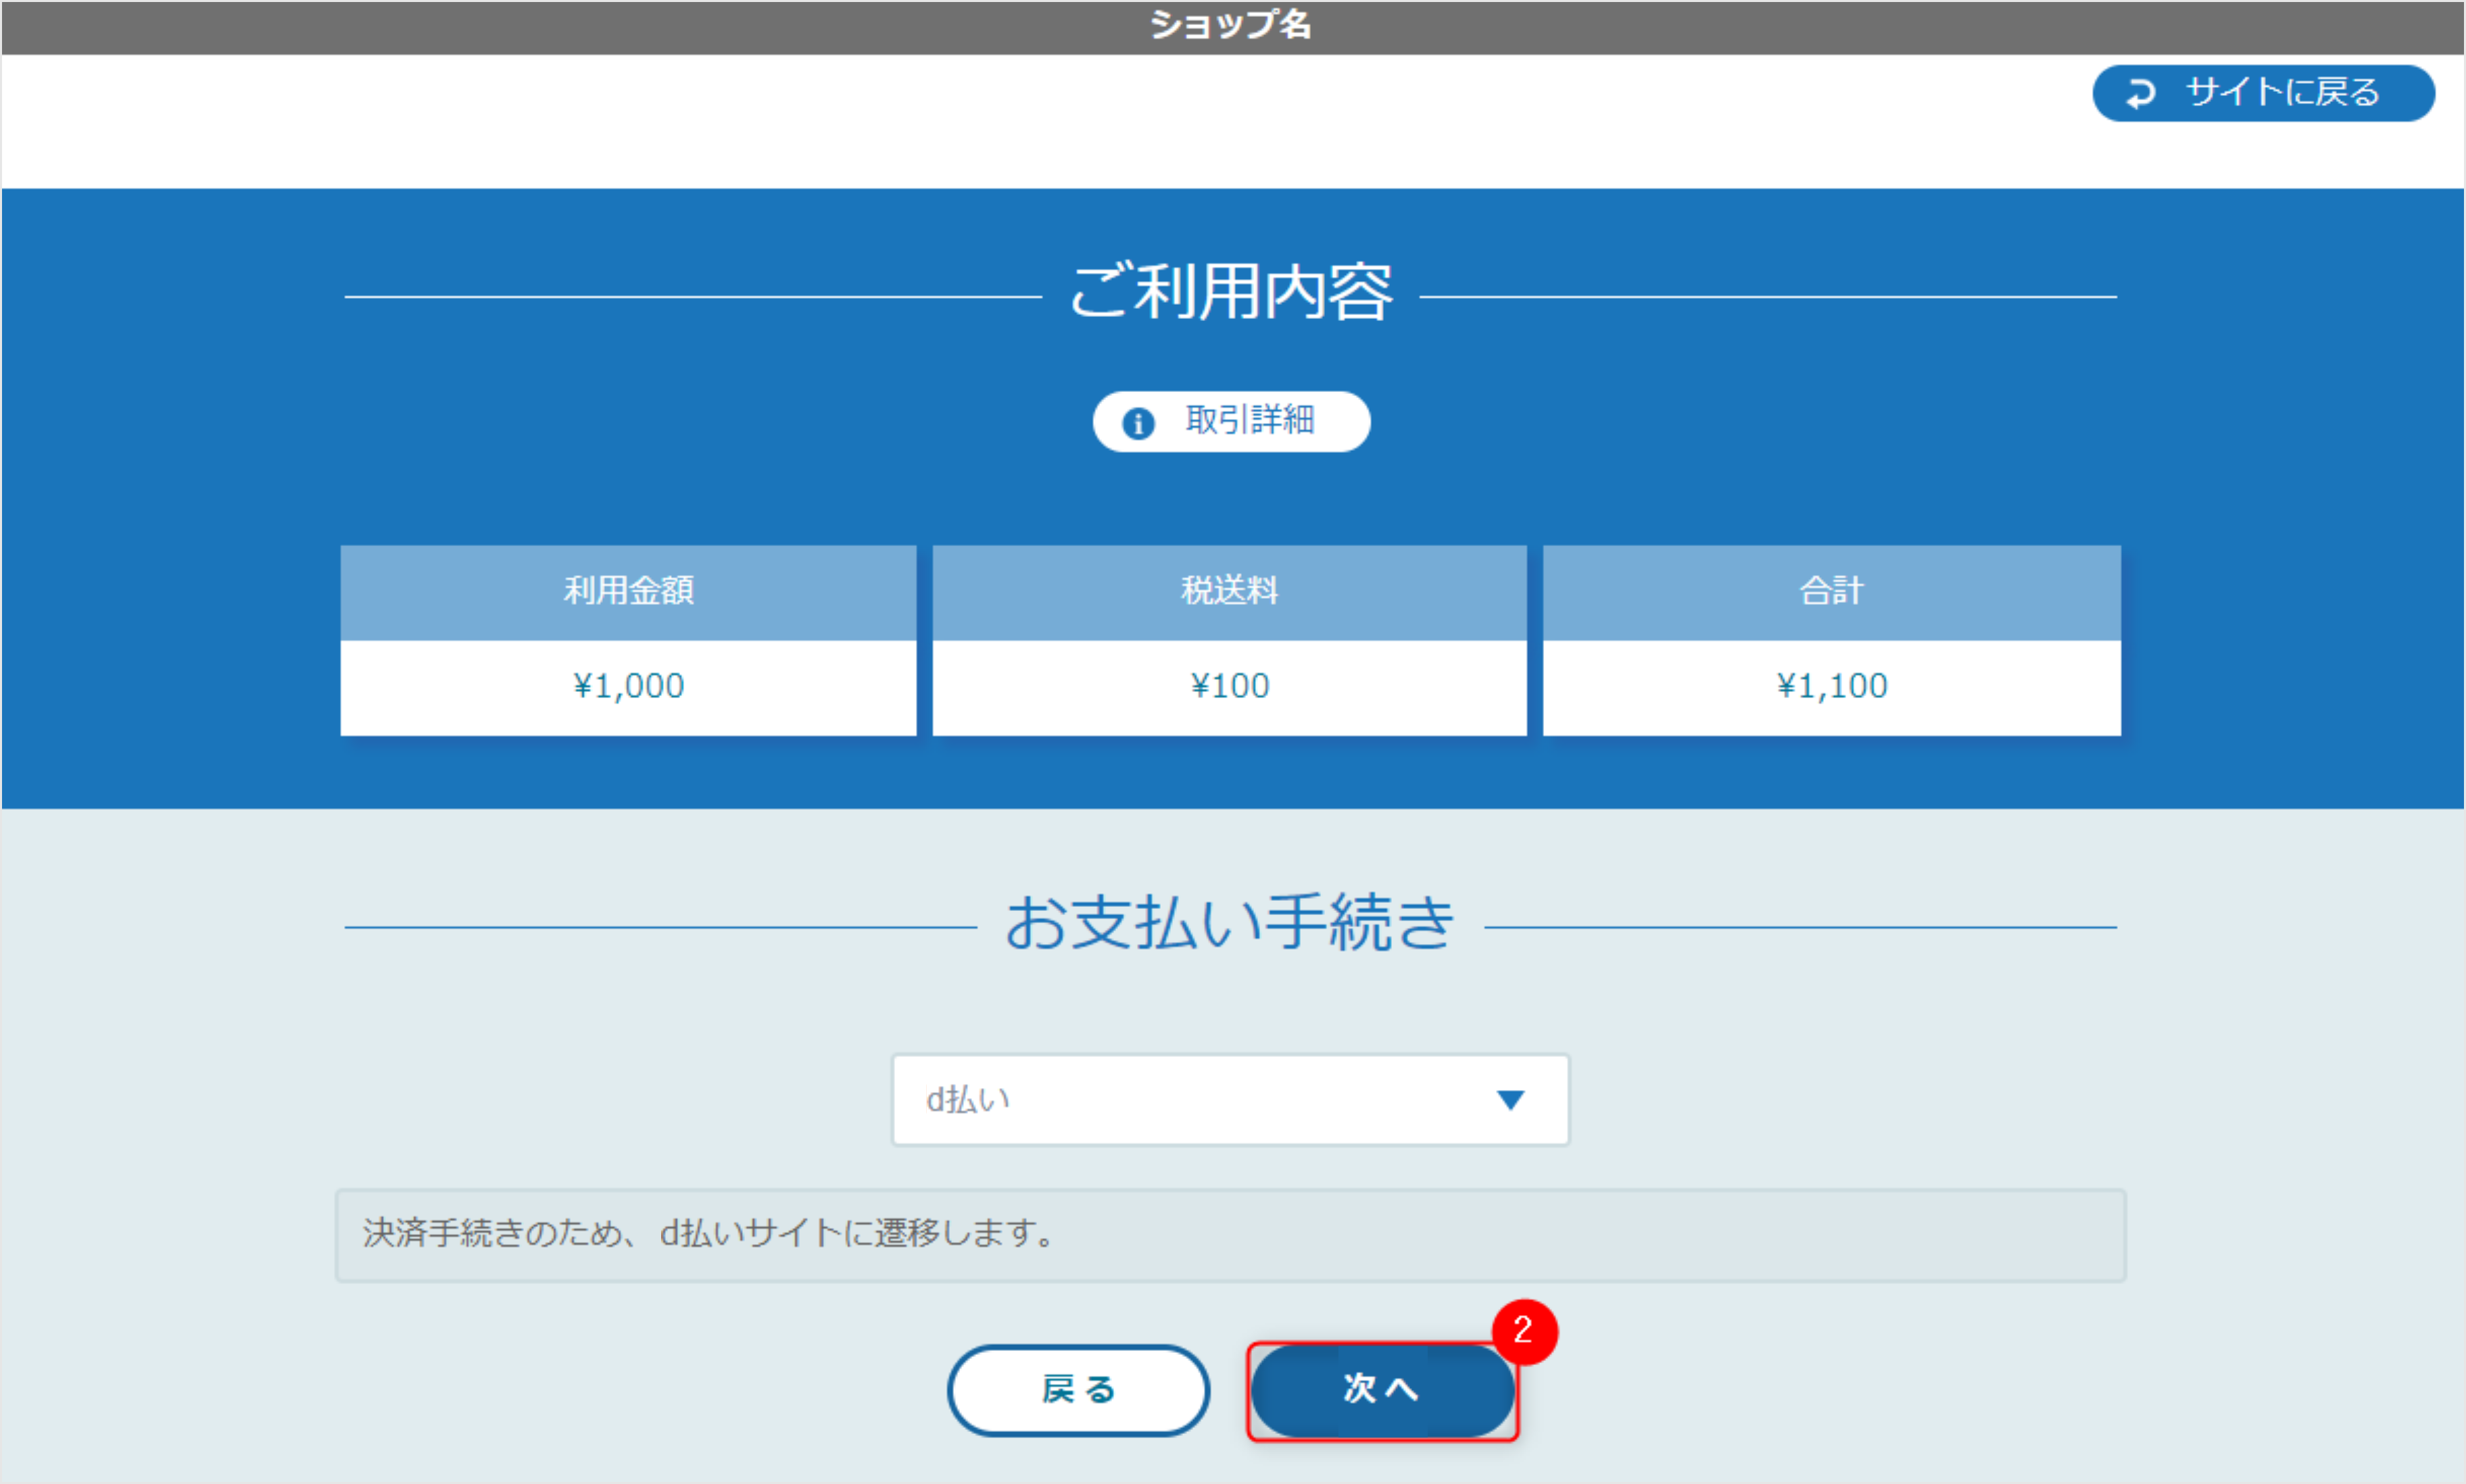Click the 税送料 column header

click(1229, 591)
